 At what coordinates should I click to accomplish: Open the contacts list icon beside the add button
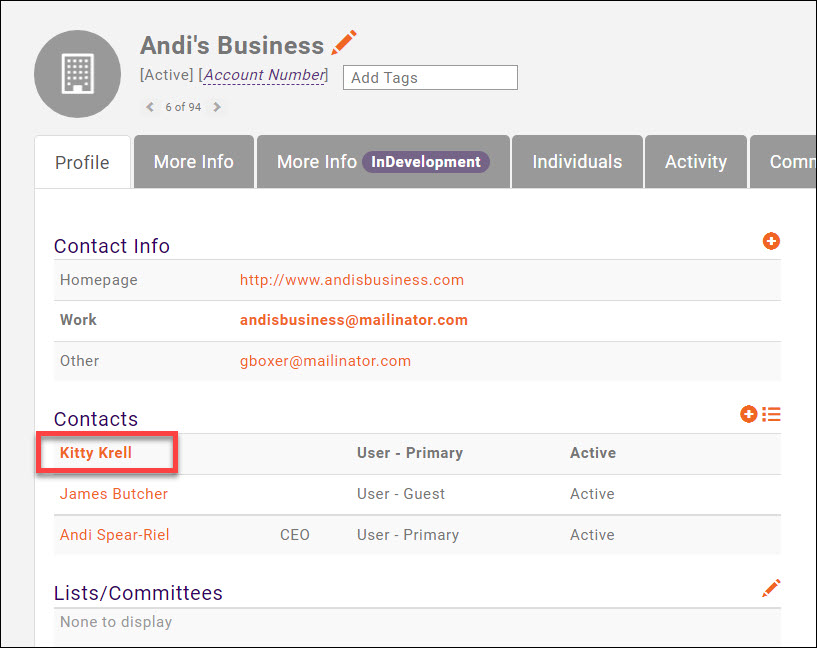pos(770,413)
